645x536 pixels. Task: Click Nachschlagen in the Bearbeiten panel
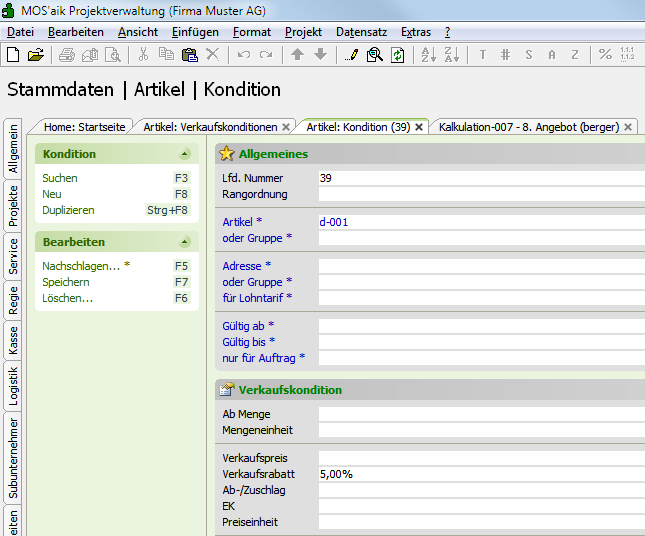[x=80, y=266]
